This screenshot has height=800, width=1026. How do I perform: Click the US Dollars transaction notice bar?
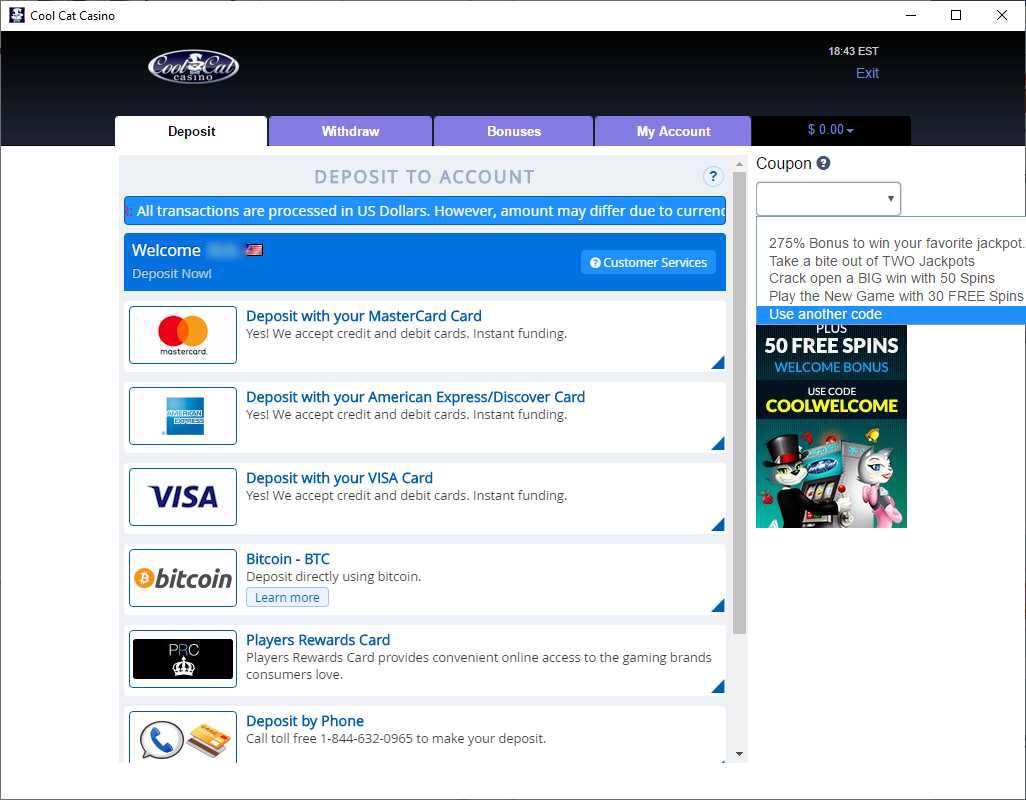pyautogui.click(x=425, y=211)
